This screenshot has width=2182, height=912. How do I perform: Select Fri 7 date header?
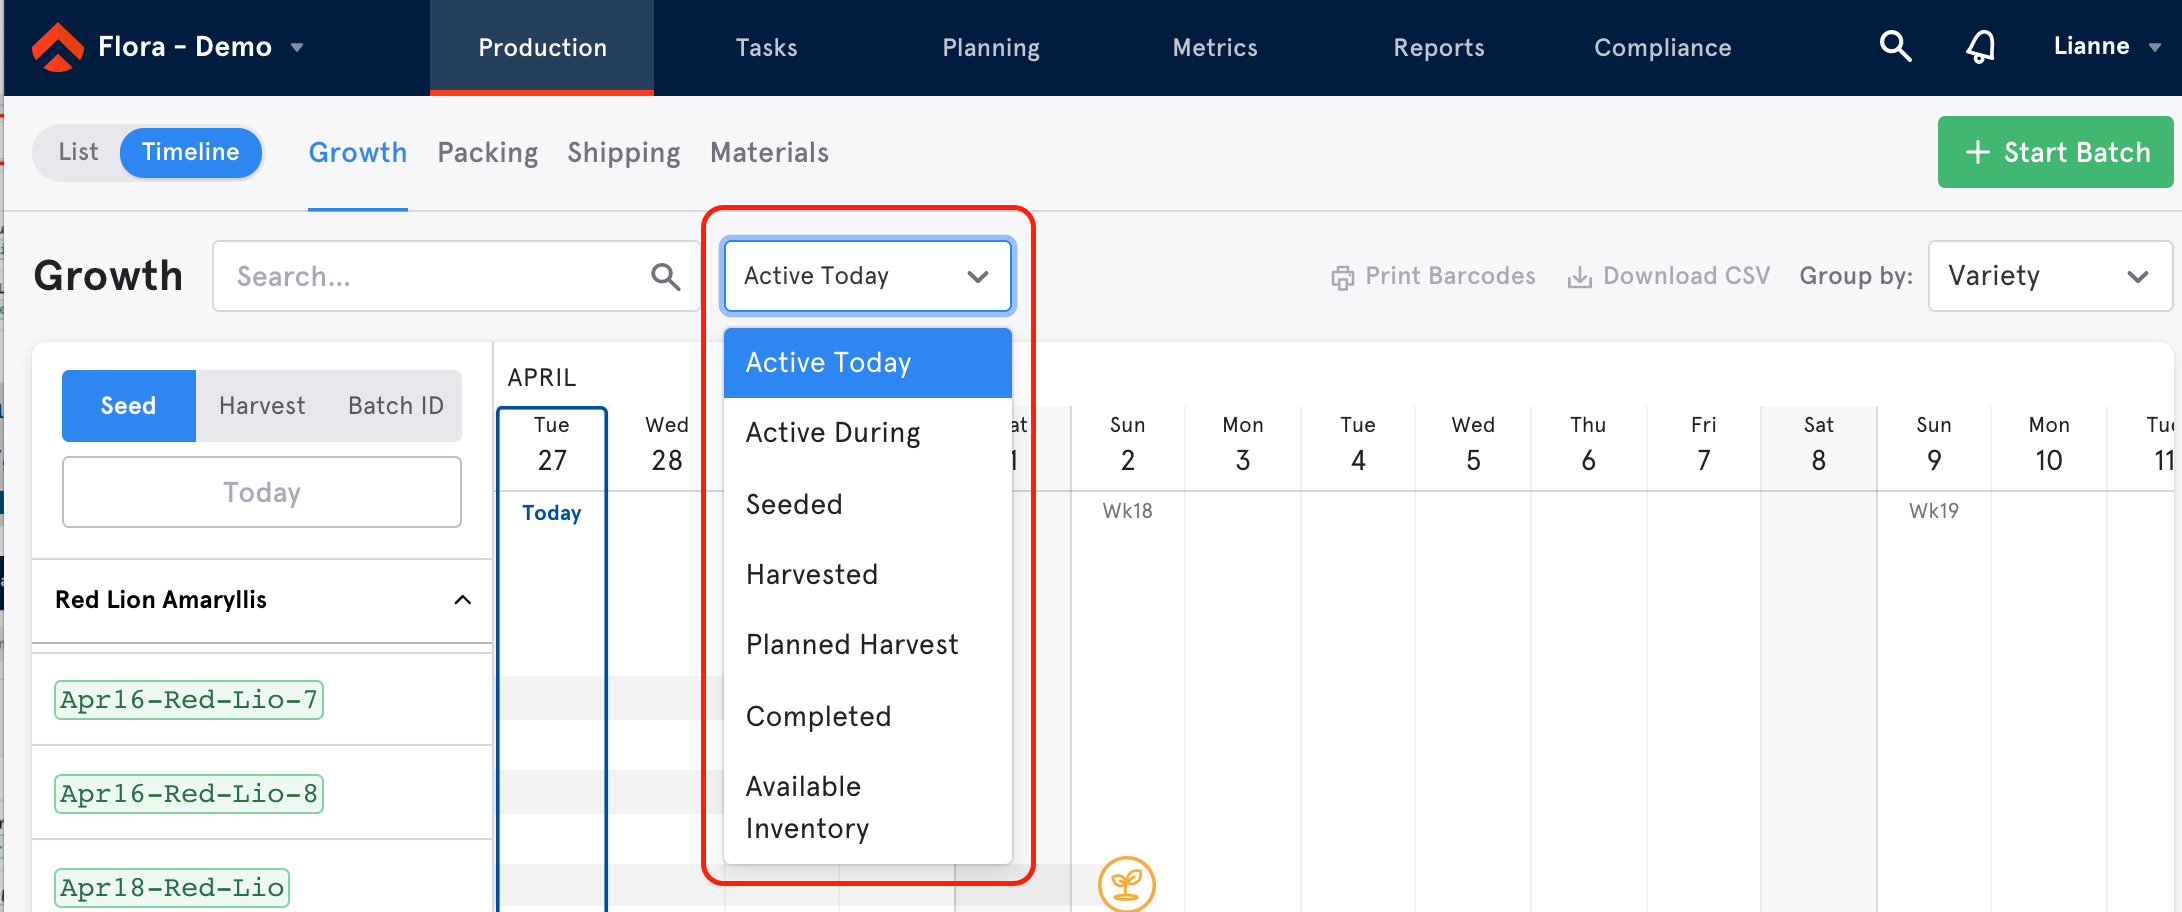(x=1704, y=444)
